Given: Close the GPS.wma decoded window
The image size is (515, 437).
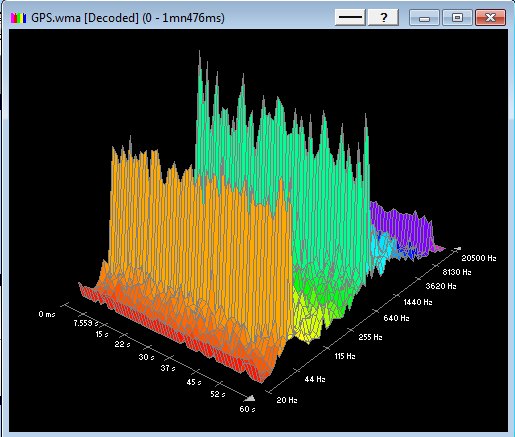Looking at the screenshot, I should tap(490, 17).
